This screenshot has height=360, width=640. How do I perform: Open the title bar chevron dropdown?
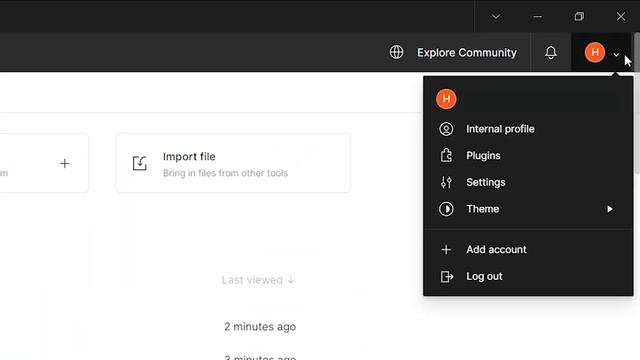click(x=496, y=16)
